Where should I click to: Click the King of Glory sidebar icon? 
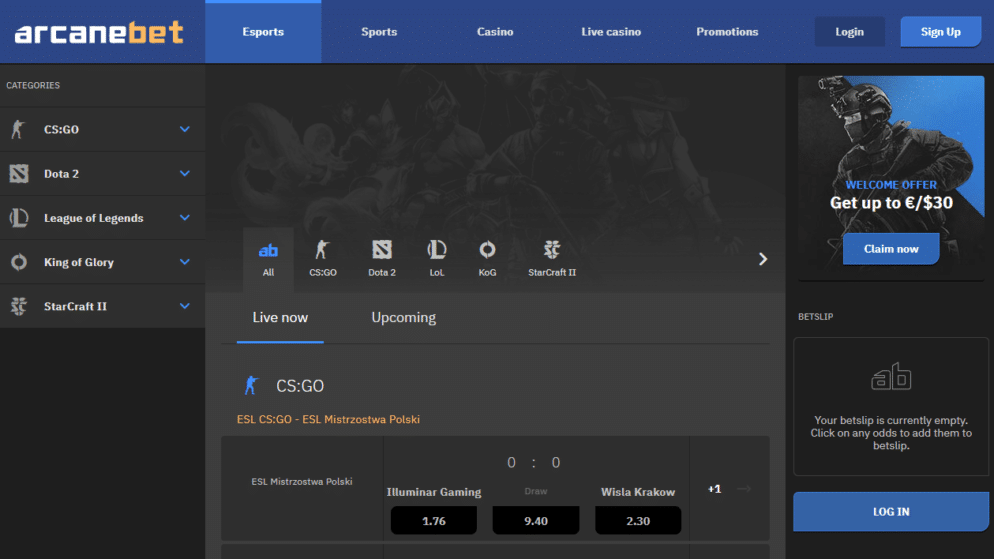pos(19,262)
